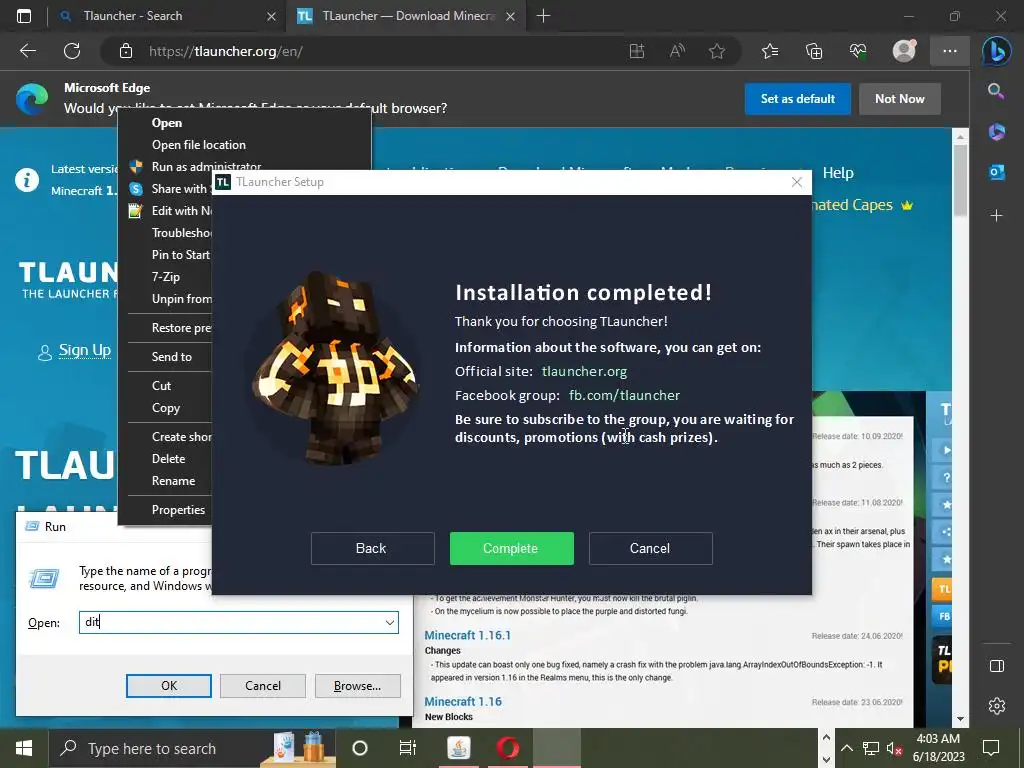Close the TLauncher Download Minecraft tab
1024x768 pixels.
coord(511,16)
